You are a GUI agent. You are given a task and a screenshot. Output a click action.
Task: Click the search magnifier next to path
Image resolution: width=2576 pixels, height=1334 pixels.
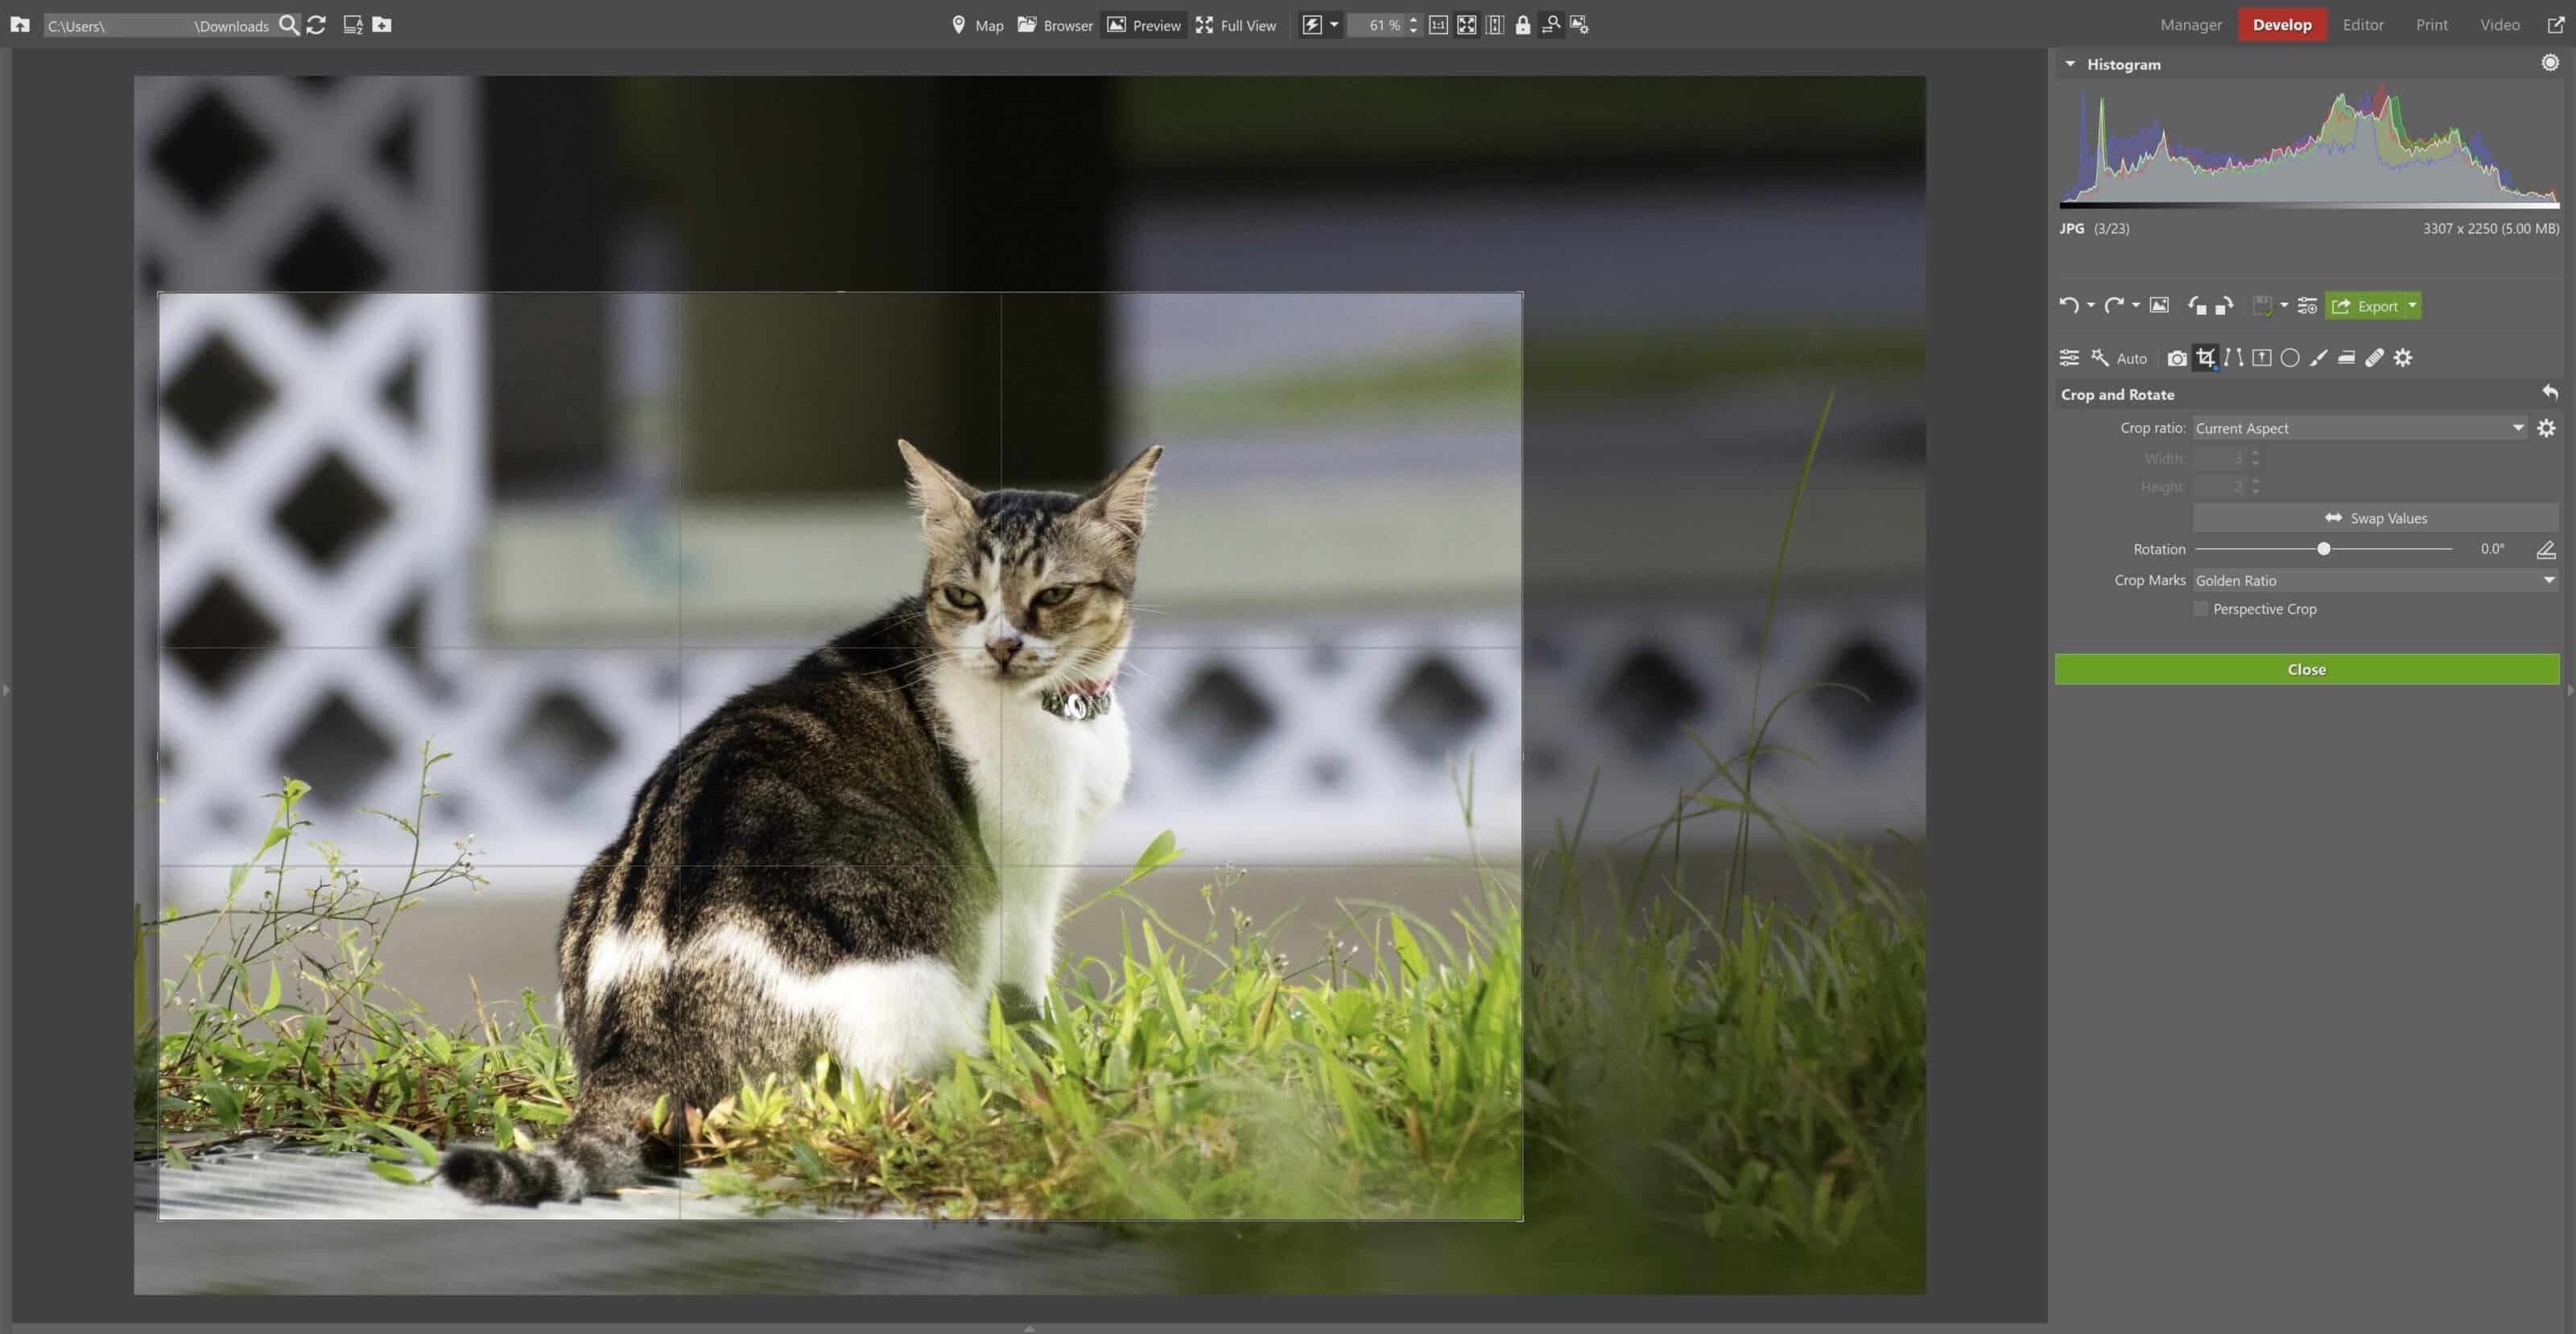tap(289, 25)
